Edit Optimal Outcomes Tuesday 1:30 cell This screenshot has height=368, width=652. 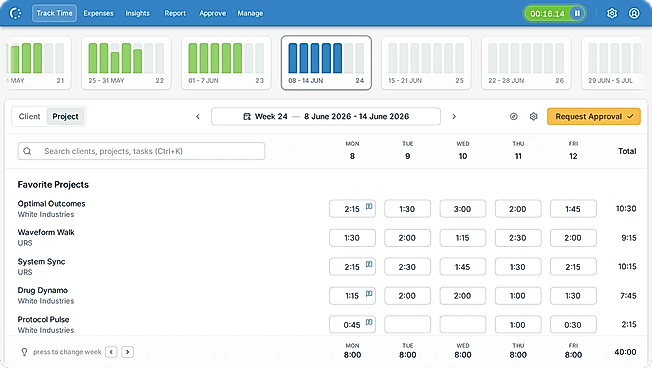click(407, 209)
